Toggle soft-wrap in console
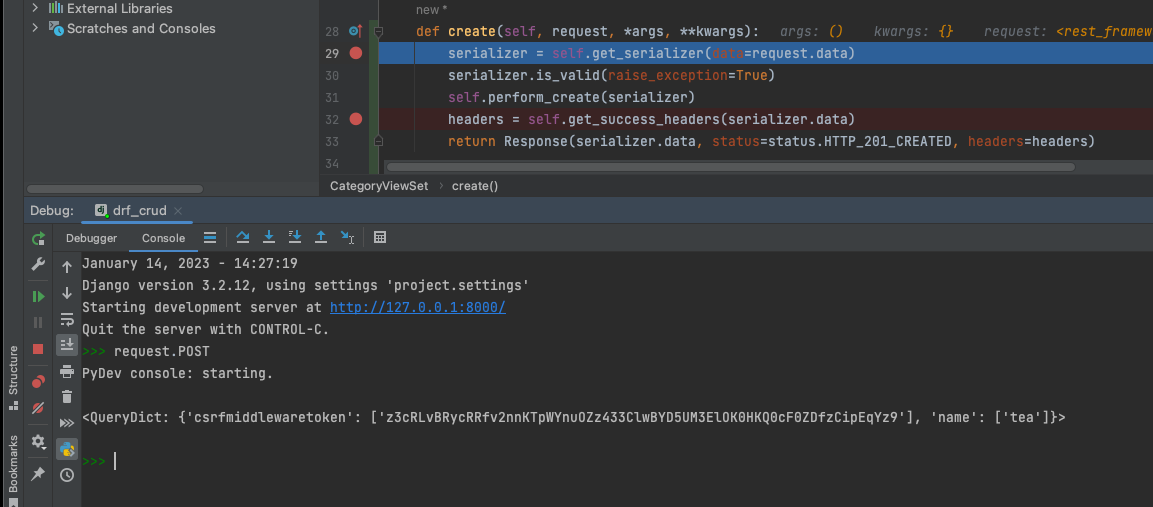 coord(67,319)
